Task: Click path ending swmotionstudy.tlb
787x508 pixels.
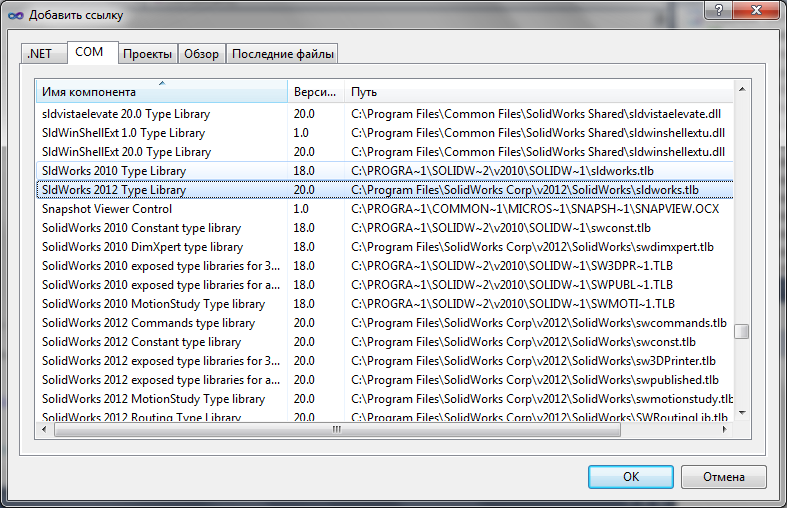Action: [542, 399]
